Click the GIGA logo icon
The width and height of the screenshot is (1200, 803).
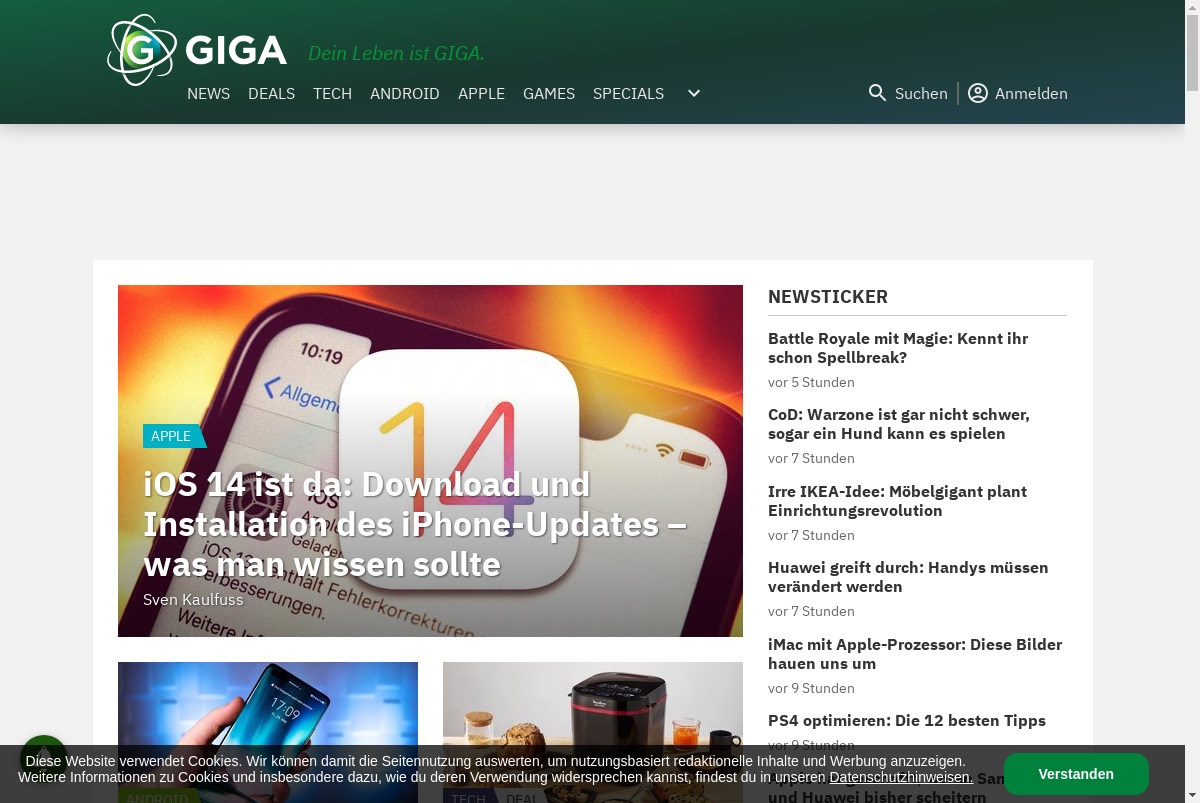coord(142,50)
